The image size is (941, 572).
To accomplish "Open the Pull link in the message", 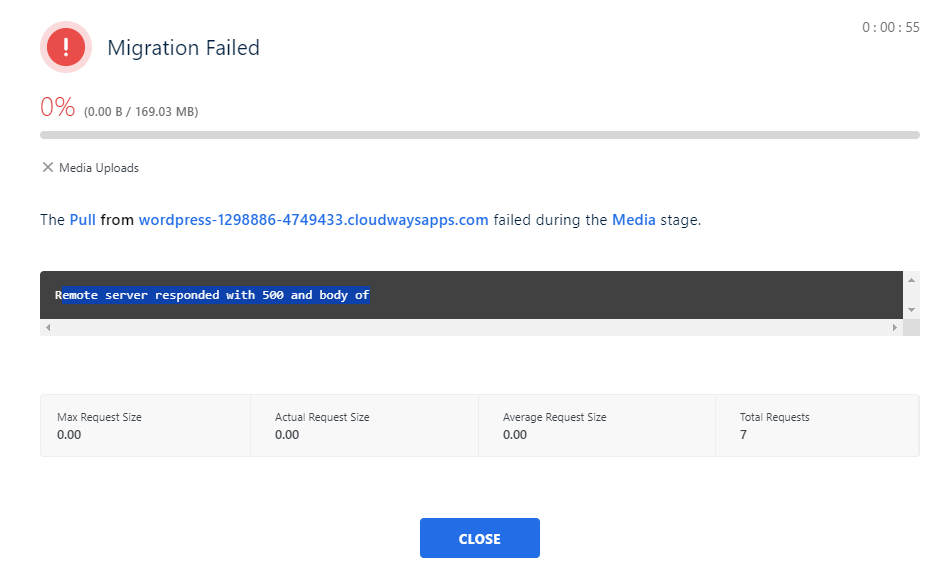I will (83, 220).
